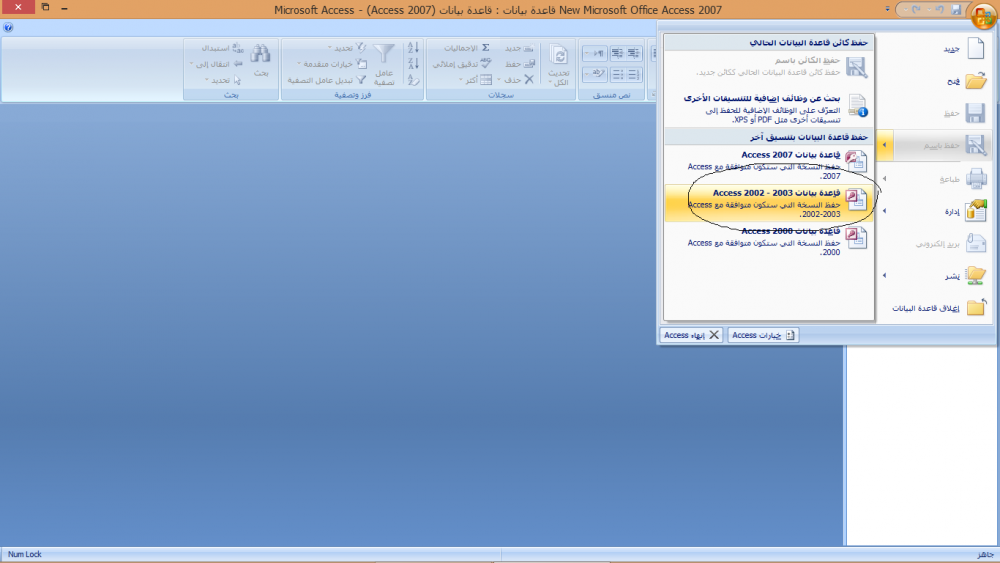Click إنهاء Access exit button

click(x=691, y=335)
